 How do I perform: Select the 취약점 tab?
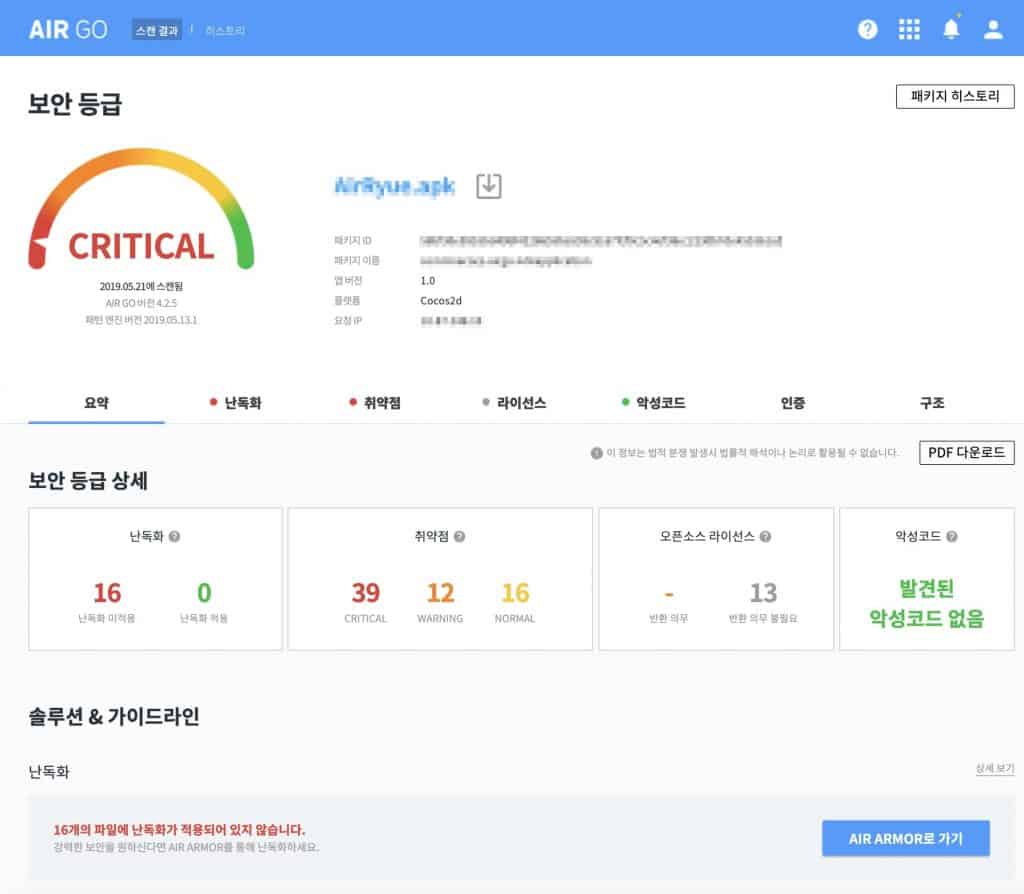[375, 403]
